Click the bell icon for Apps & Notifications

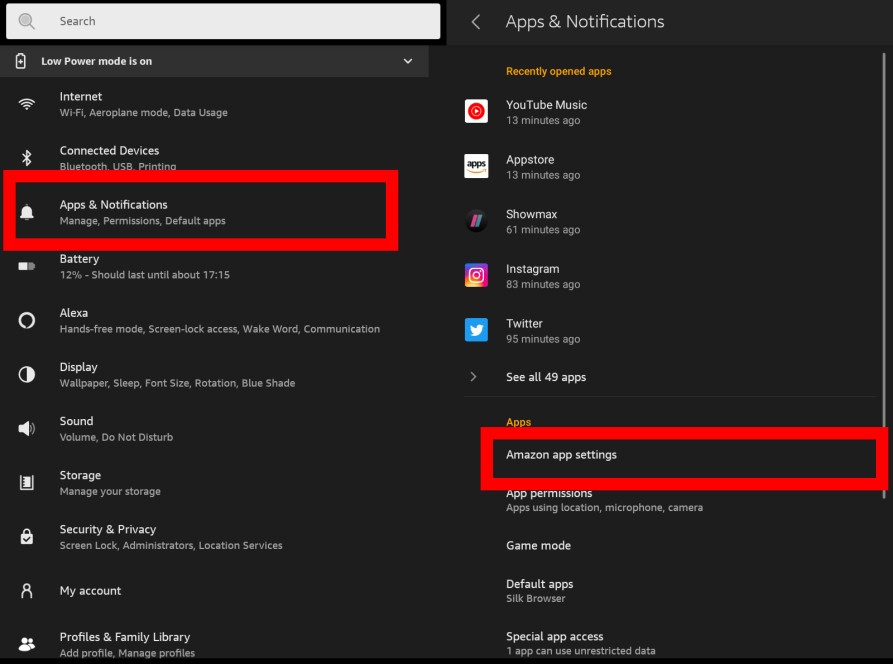pos(26,212)
